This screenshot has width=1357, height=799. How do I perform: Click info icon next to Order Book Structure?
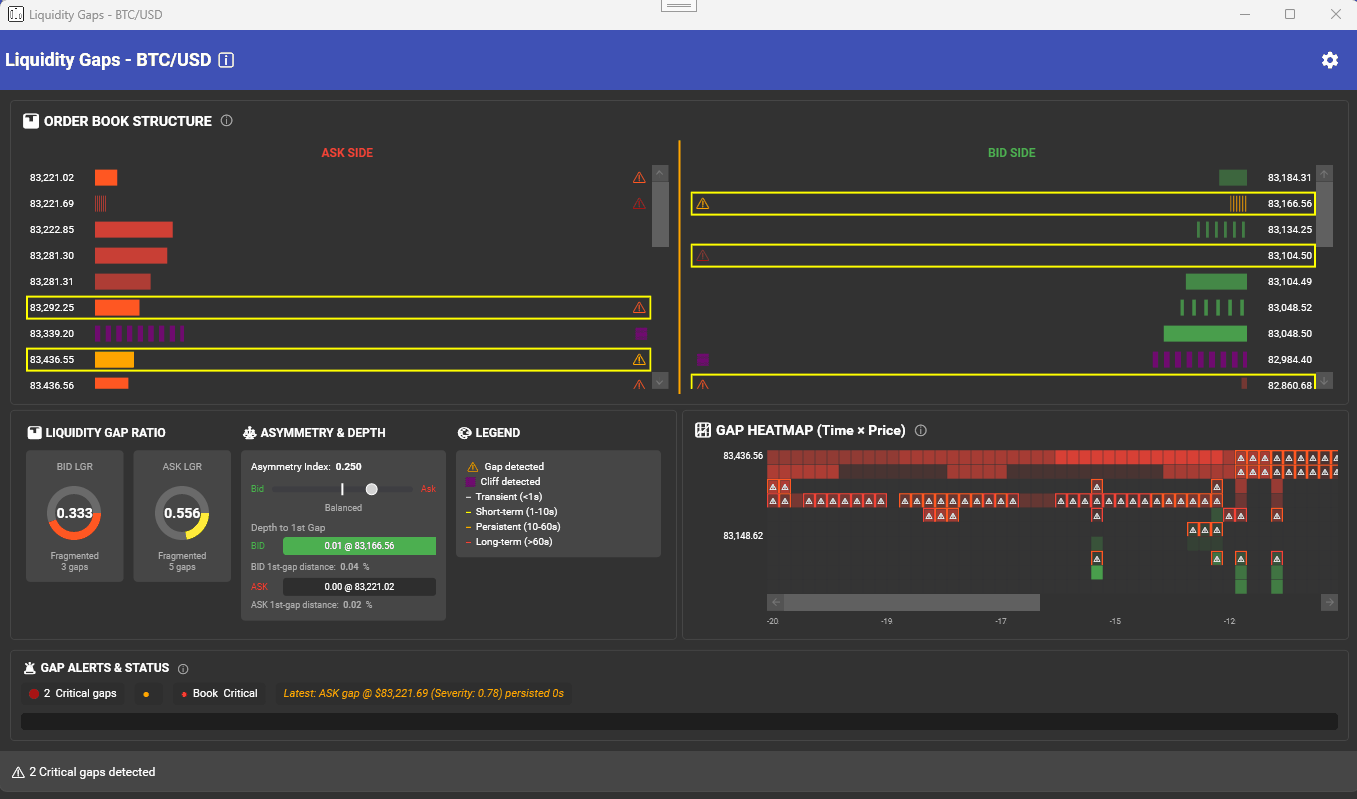[x=226, y=121]
